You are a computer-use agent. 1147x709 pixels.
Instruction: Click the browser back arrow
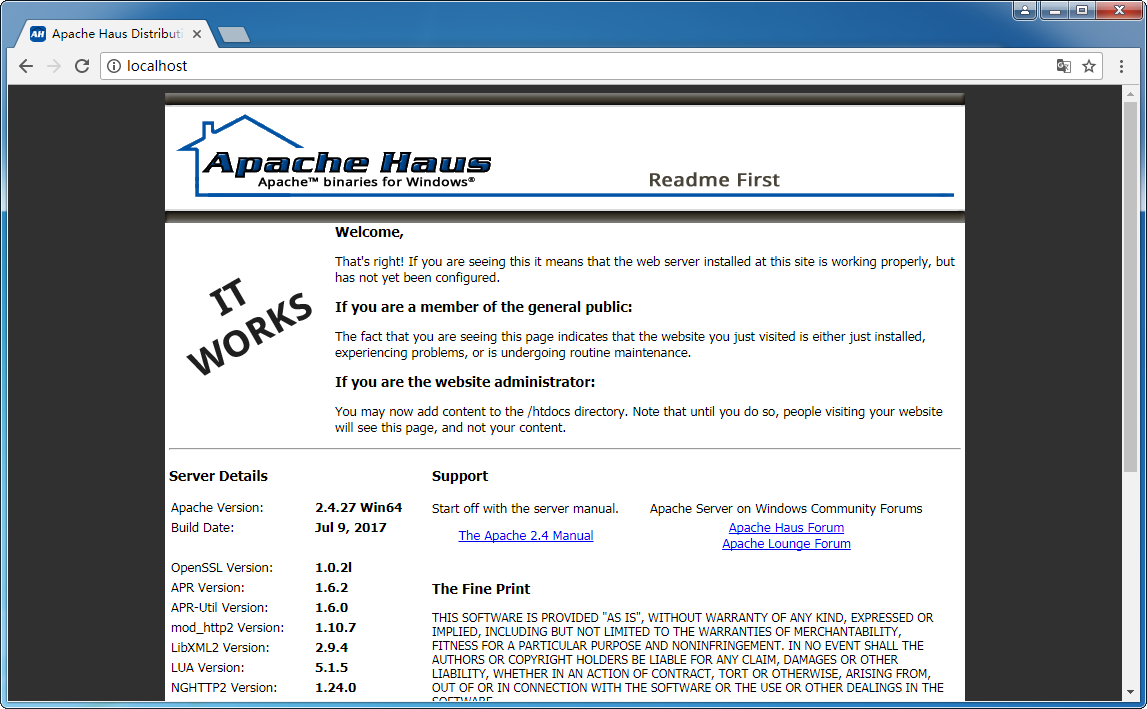click(26, 66)
